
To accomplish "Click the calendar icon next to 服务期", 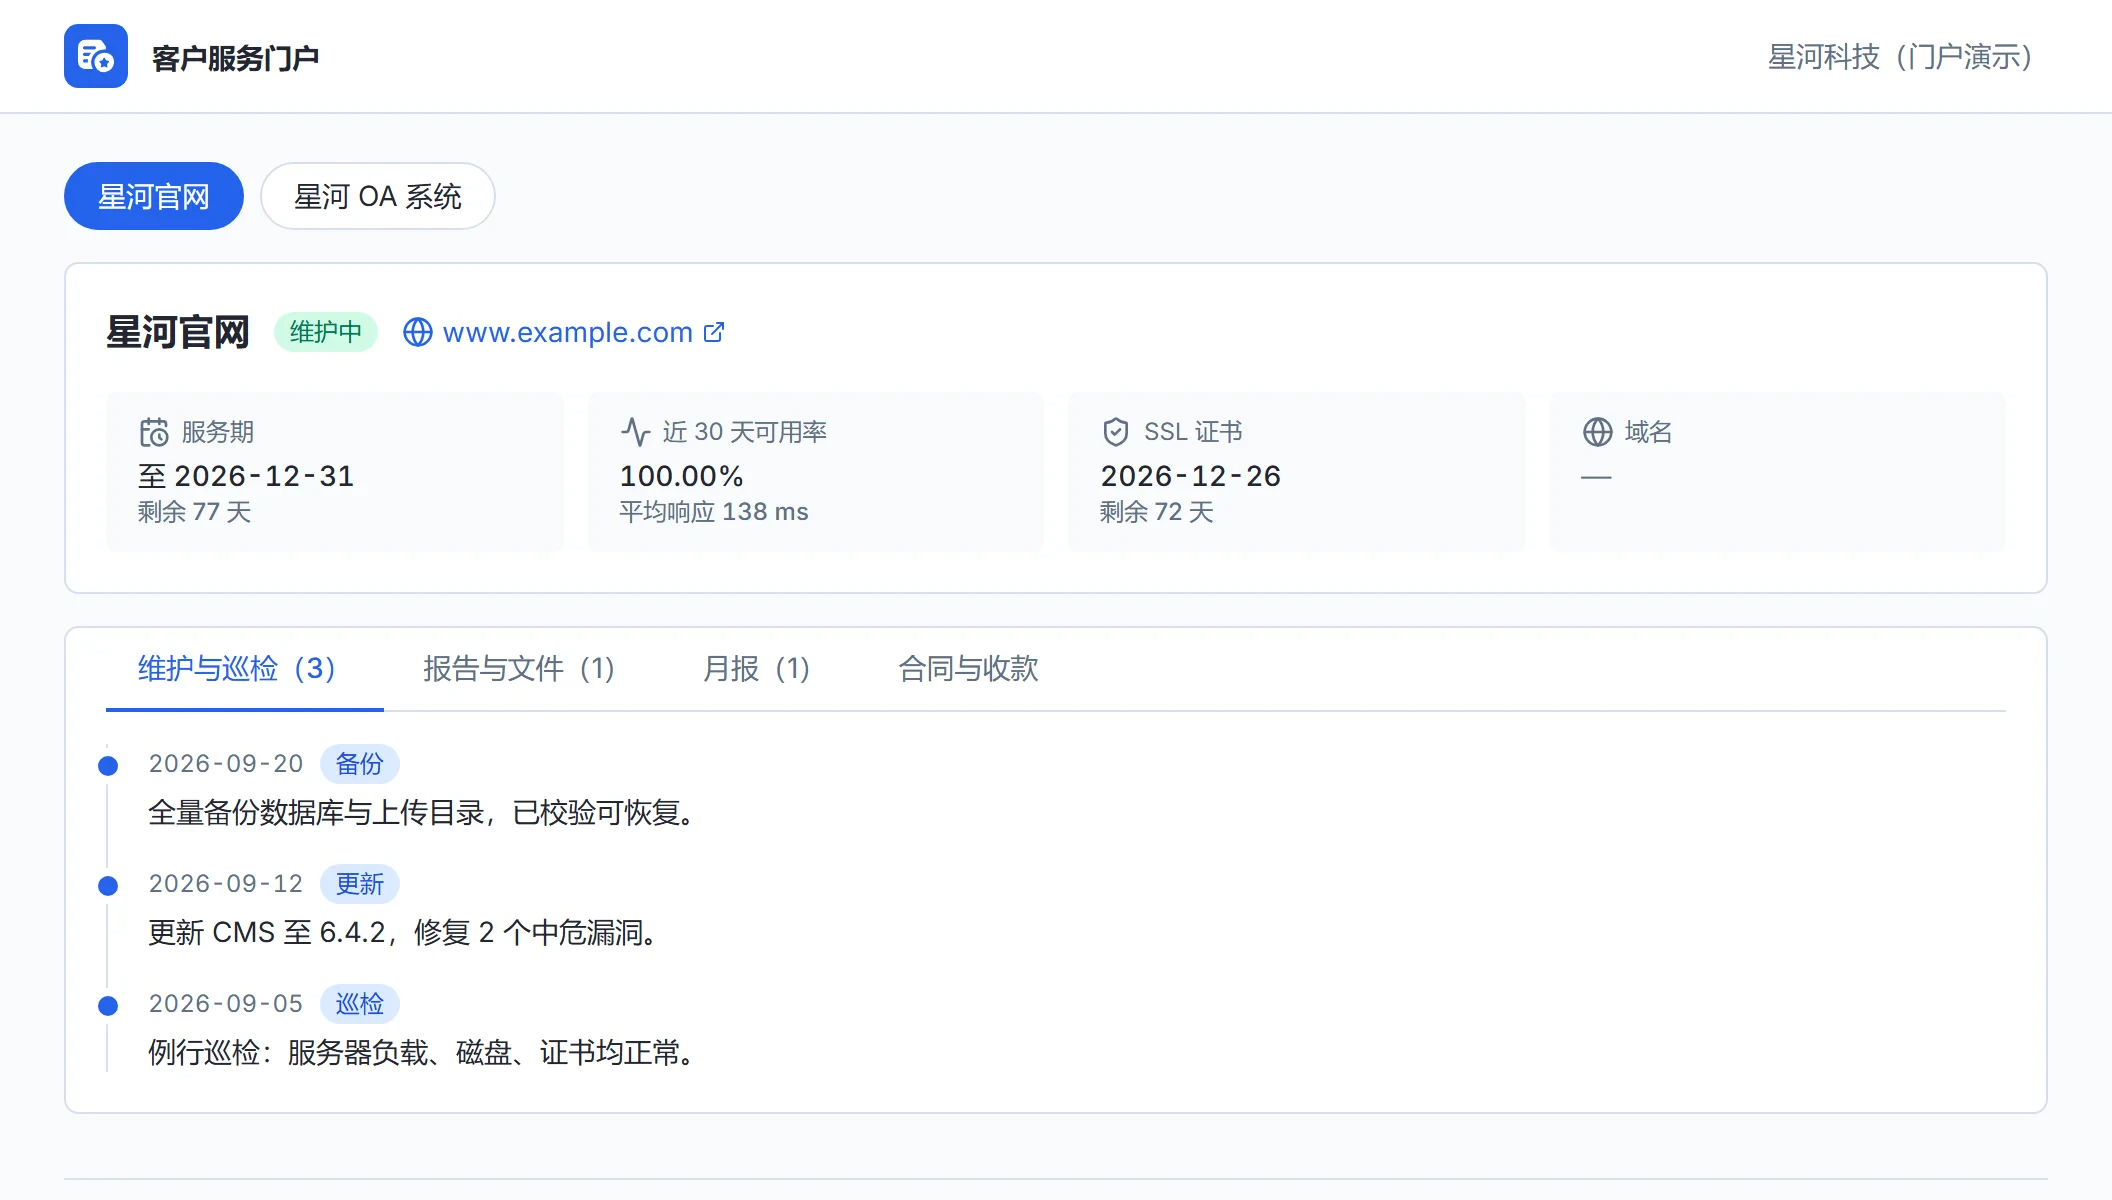I will 154,432.
